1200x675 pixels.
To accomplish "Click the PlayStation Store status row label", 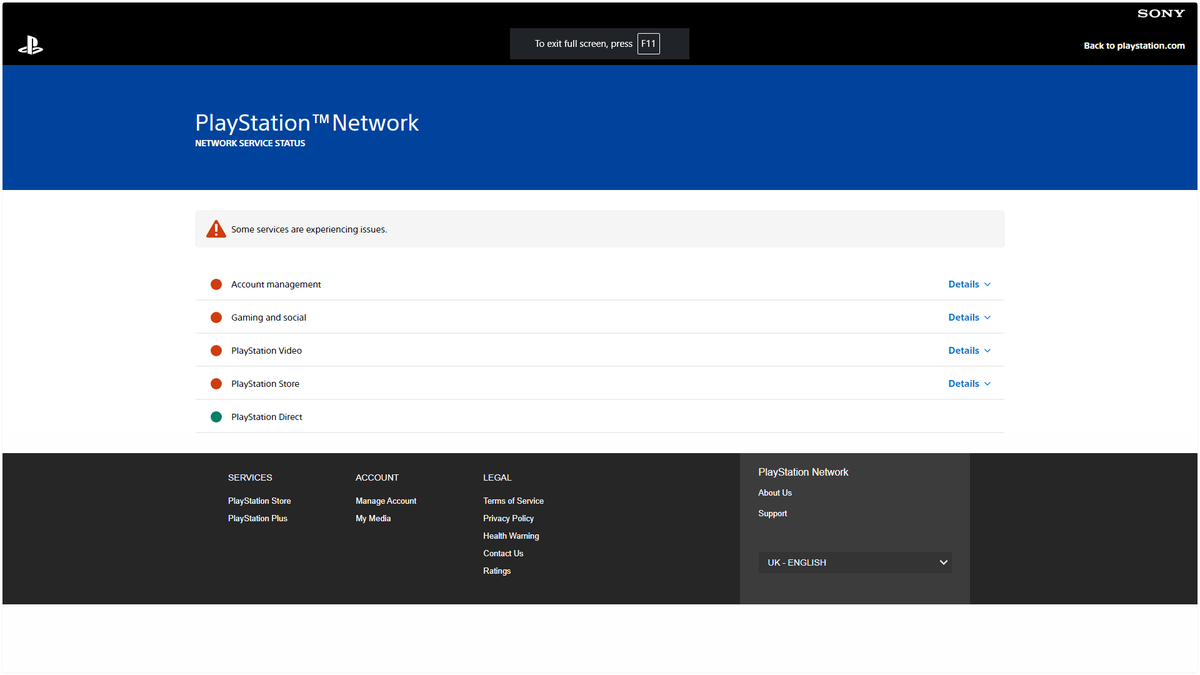I will pyautogui.click(x=265, y=384).
